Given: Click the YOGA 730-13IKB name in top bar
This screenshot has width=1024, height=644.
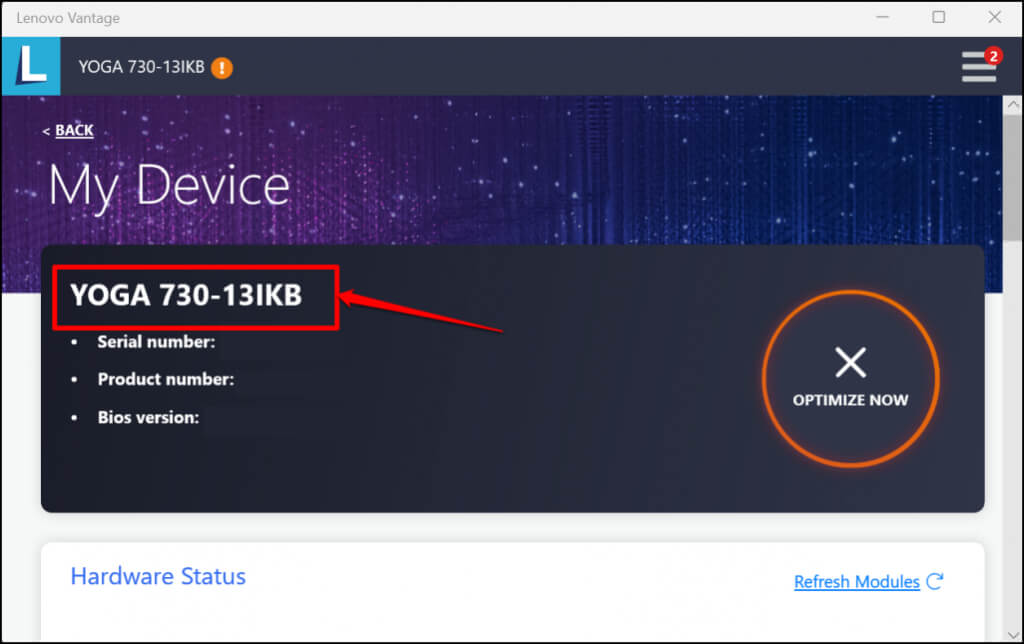Looking at the screenshot, I should pyautogui.click(x=141, y=67).
